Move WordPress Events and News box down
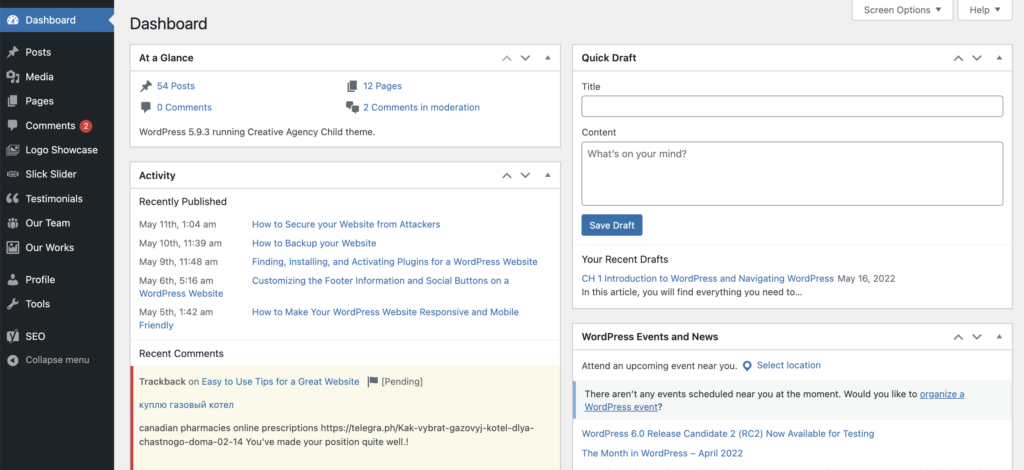 [977, 337]
